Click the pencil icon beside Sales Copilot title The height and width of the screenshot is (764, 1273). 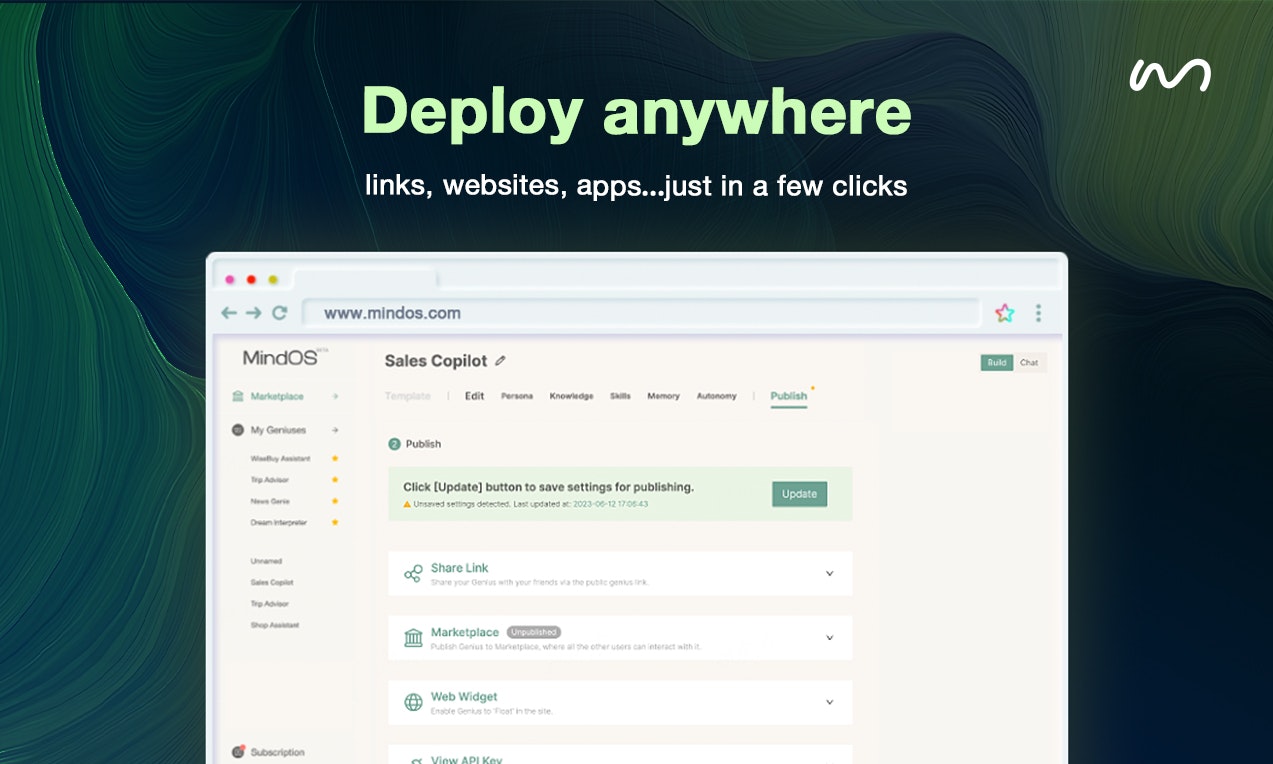click(500, 361)
